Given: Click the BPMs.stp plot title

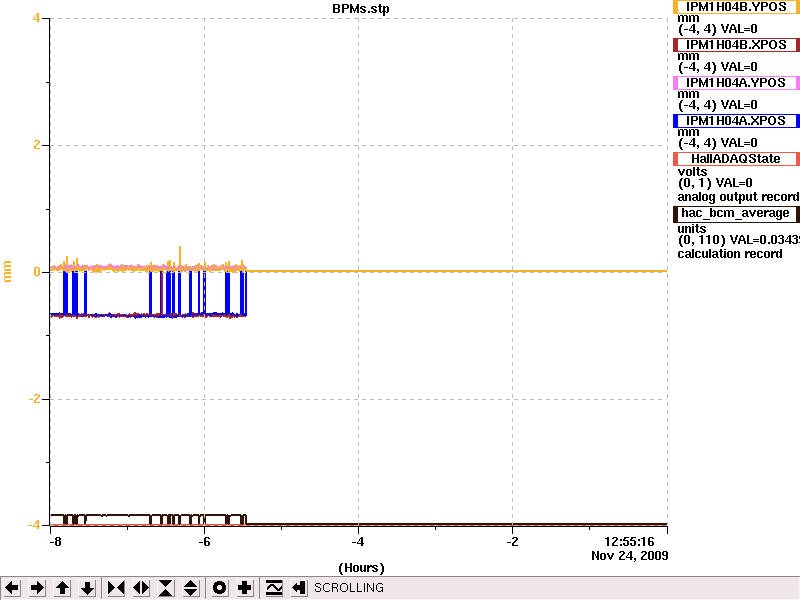Looking at the screenshot, I should point(361,9).
